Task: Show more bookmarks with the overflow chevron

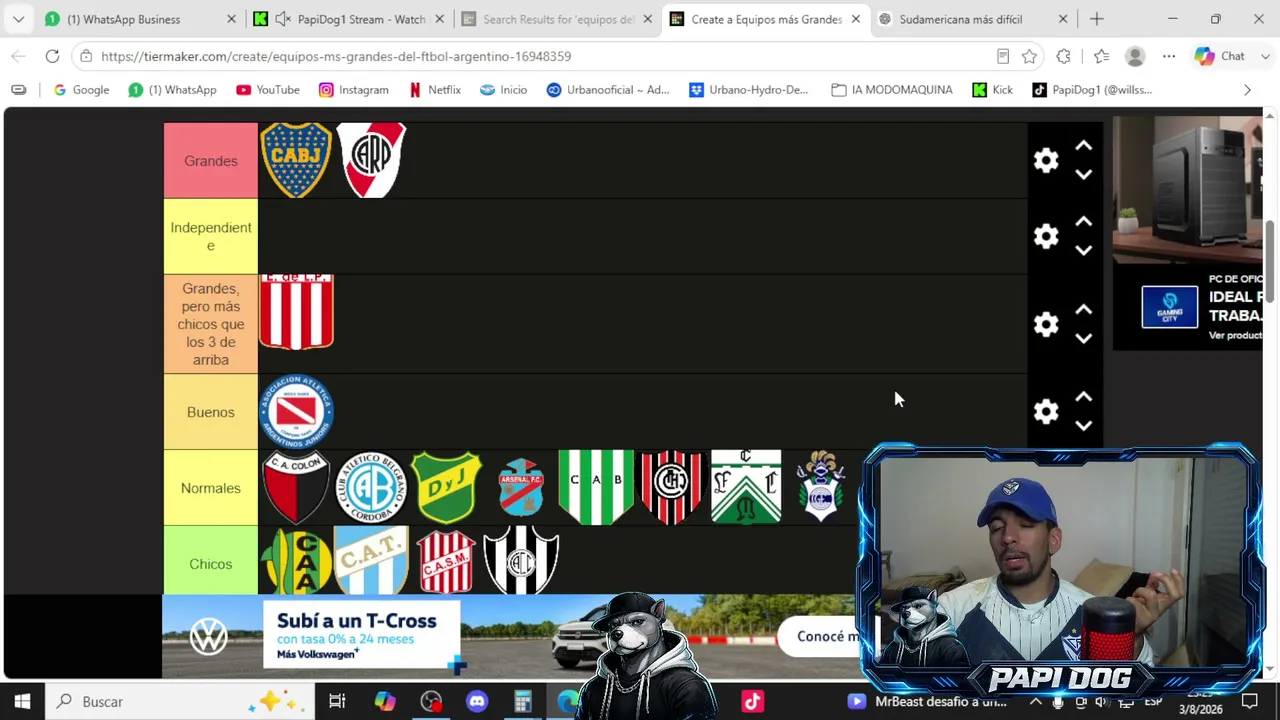Action: pos(1247,90)
